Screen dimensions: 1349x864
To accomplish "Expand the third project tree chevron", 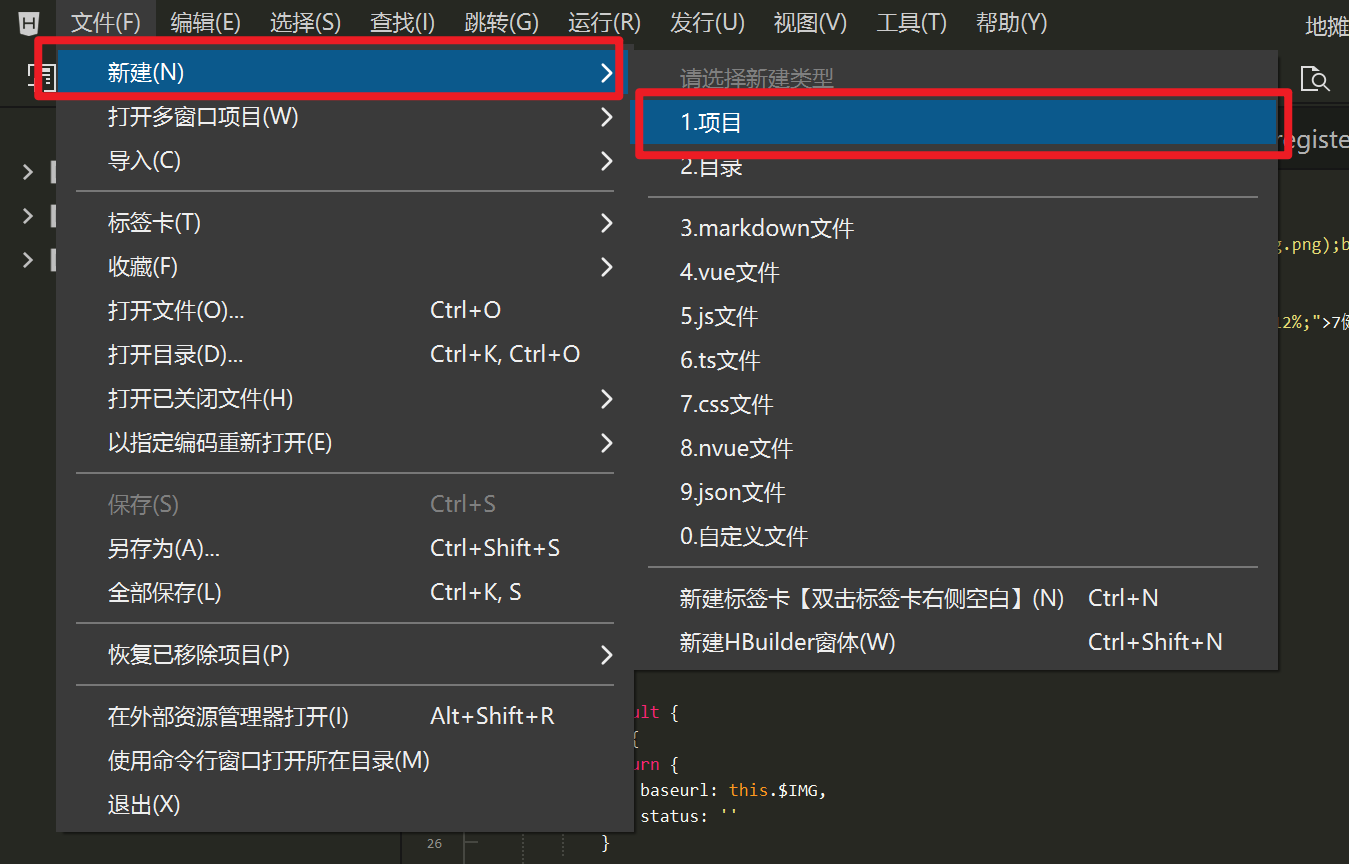I will [27, 259].
